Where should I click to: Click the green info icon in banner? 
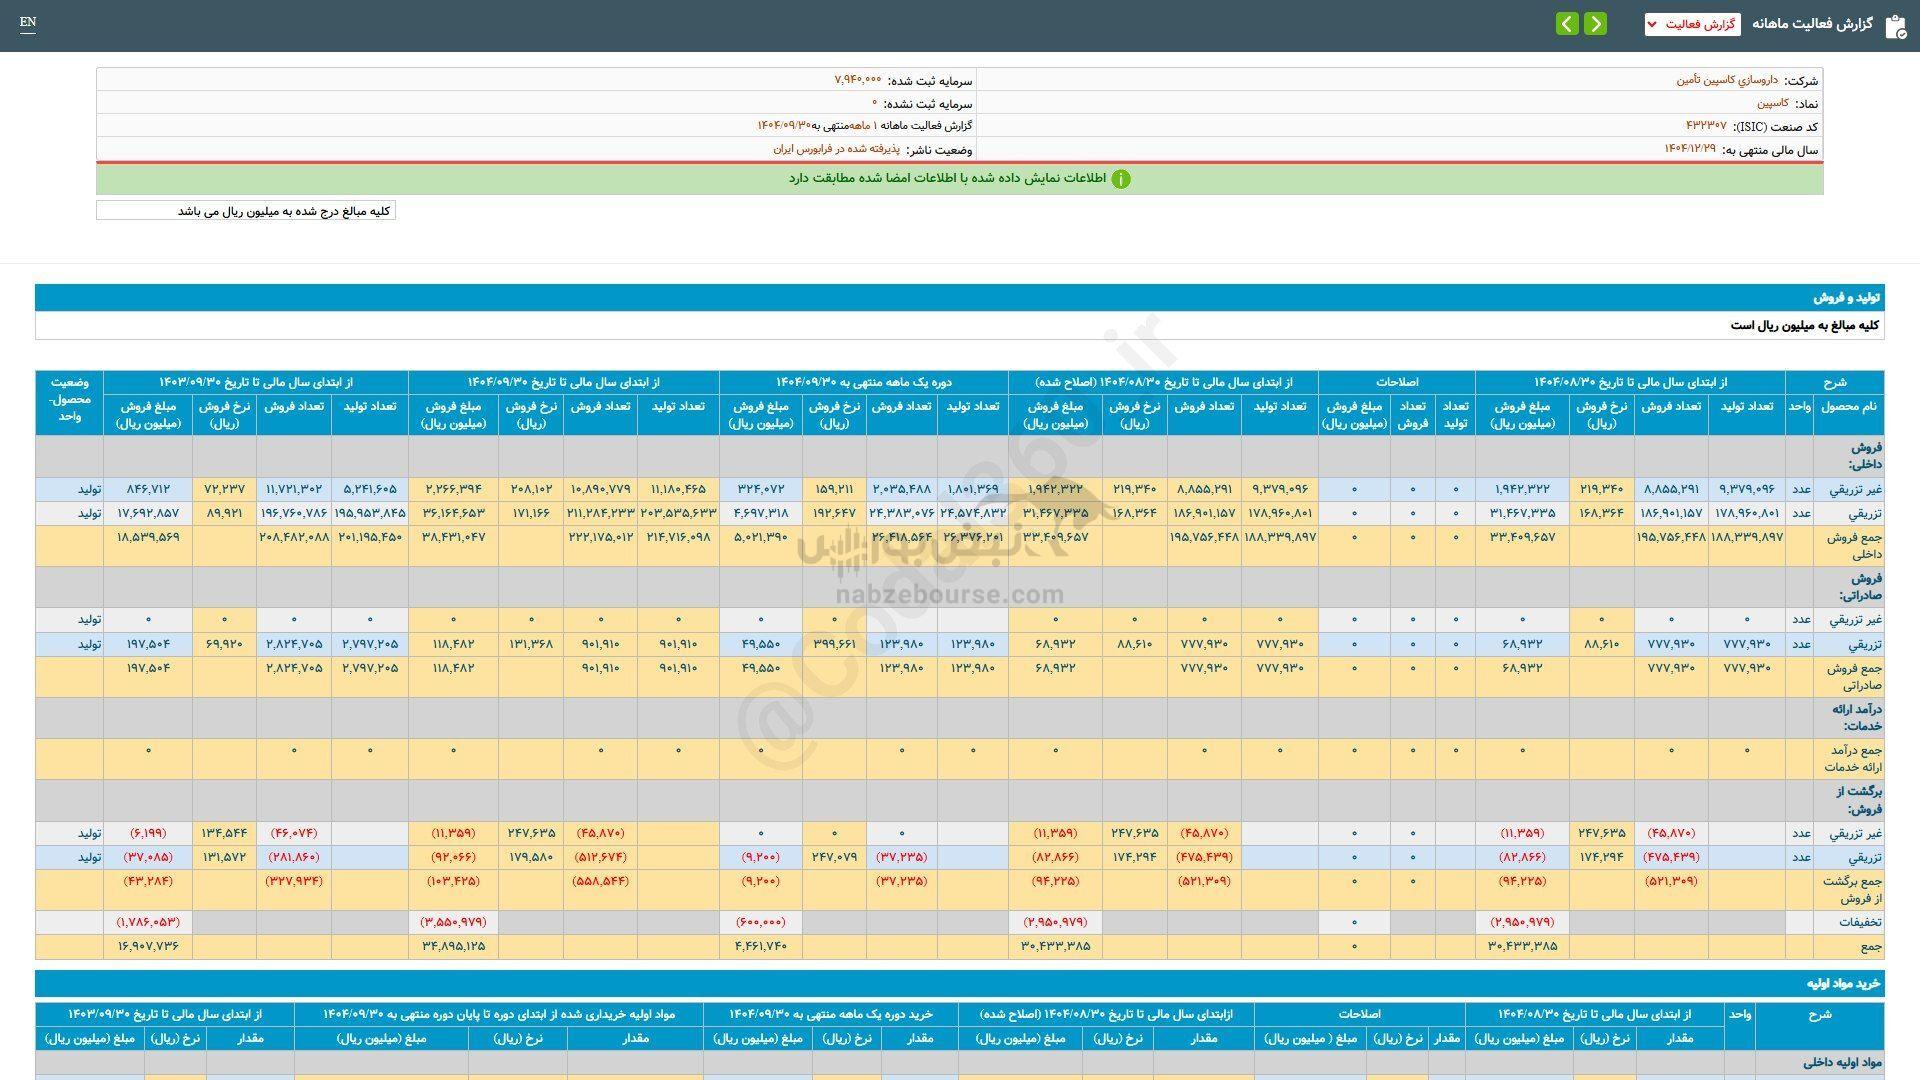coord(1121,179)
